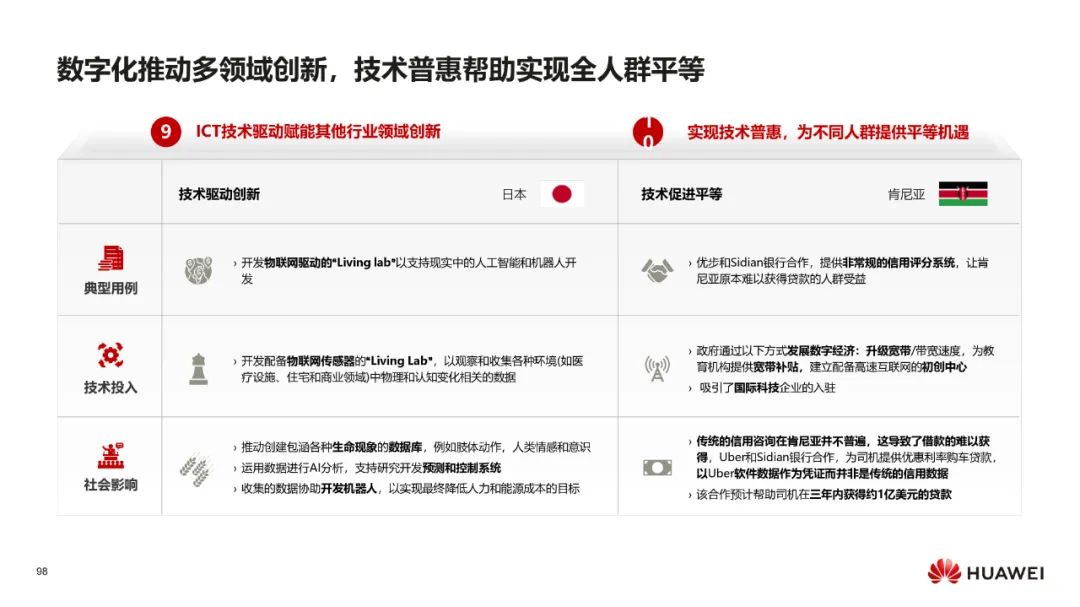This screenshot has width=1080, height=607.
Task: Click the column header 技术促进平等
Action: coord(682,194)
